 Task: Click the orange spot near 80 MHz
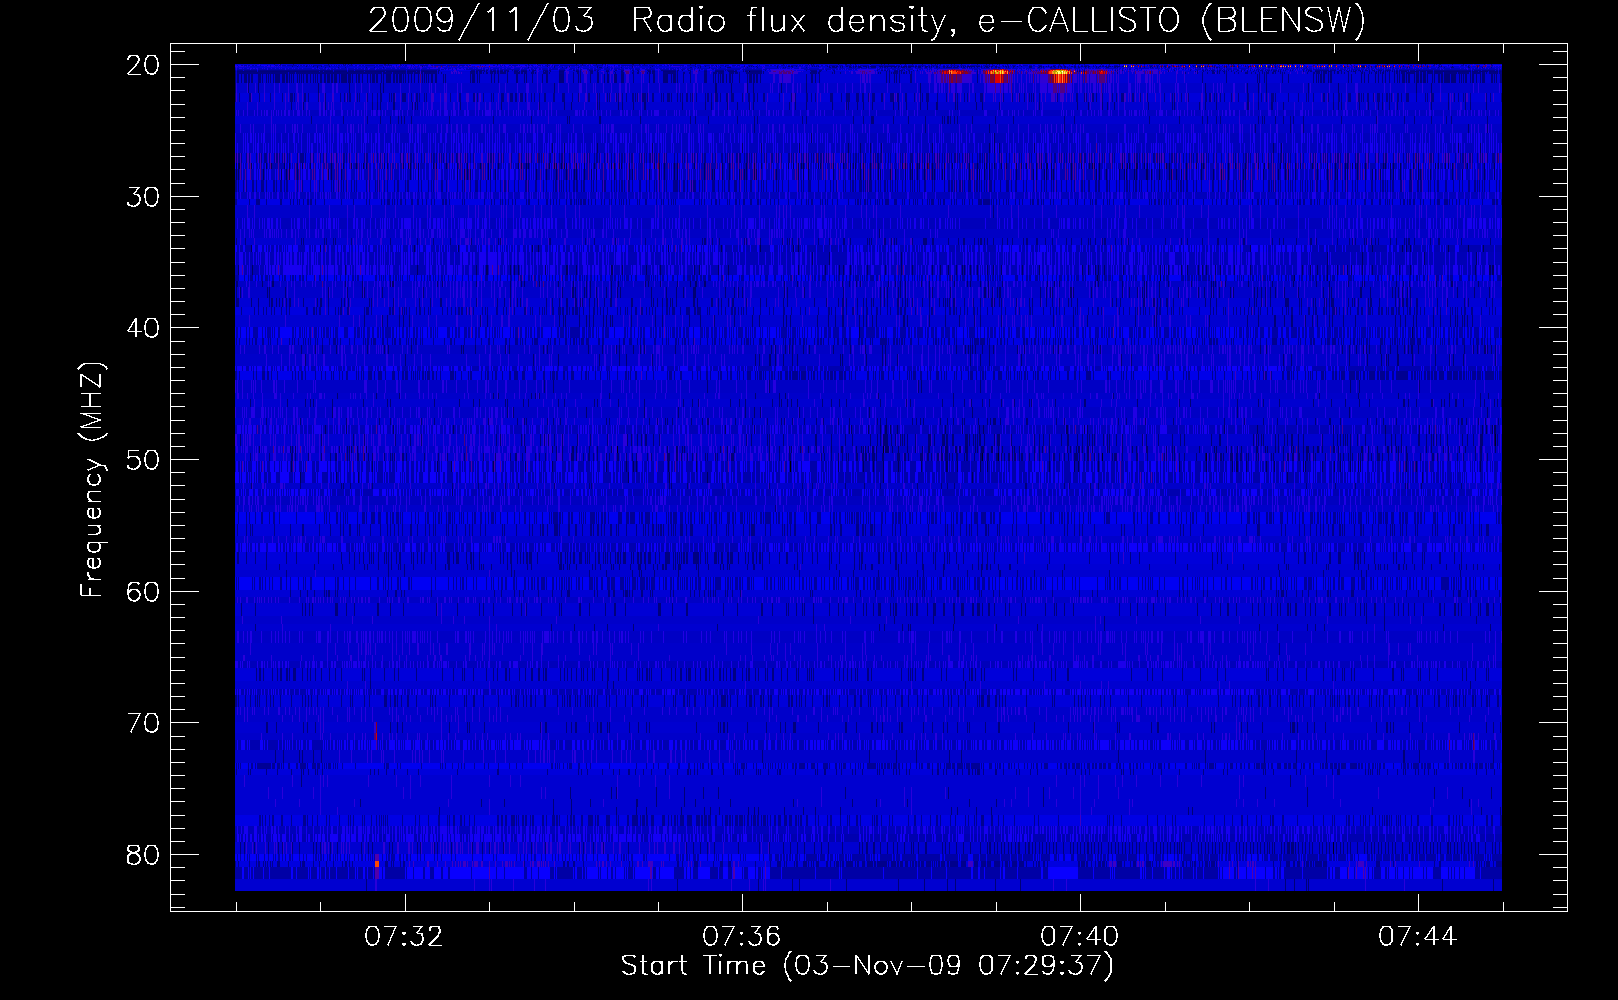(x=377, y=863)
